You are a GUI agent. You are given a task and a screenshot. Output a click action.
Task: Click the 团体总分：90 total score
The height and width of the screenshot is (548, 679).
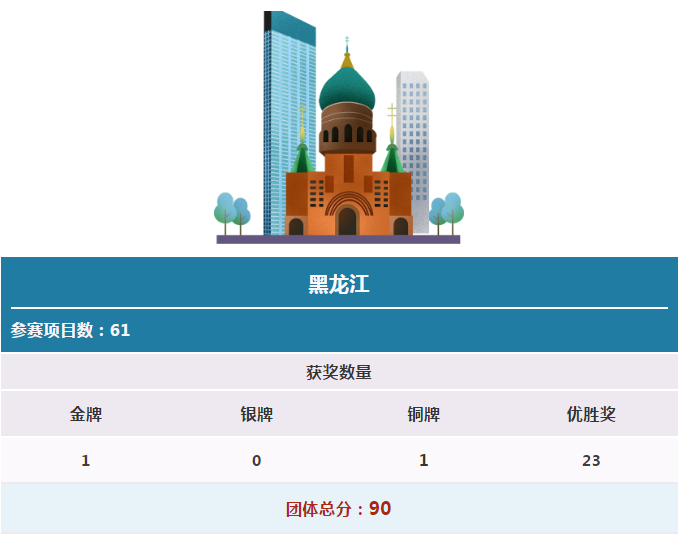pyautogui.click(x=339, y=509)
